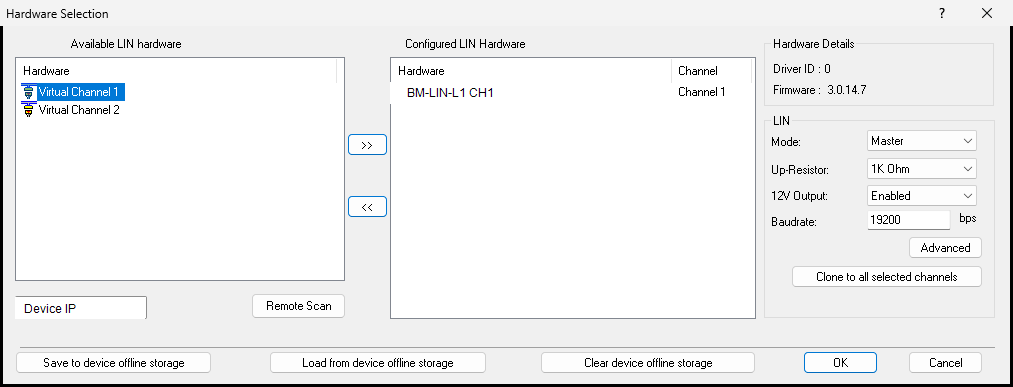Expand the 12V Output dropdown
This screenshot has height=387, width=1013.
[921, 195]
